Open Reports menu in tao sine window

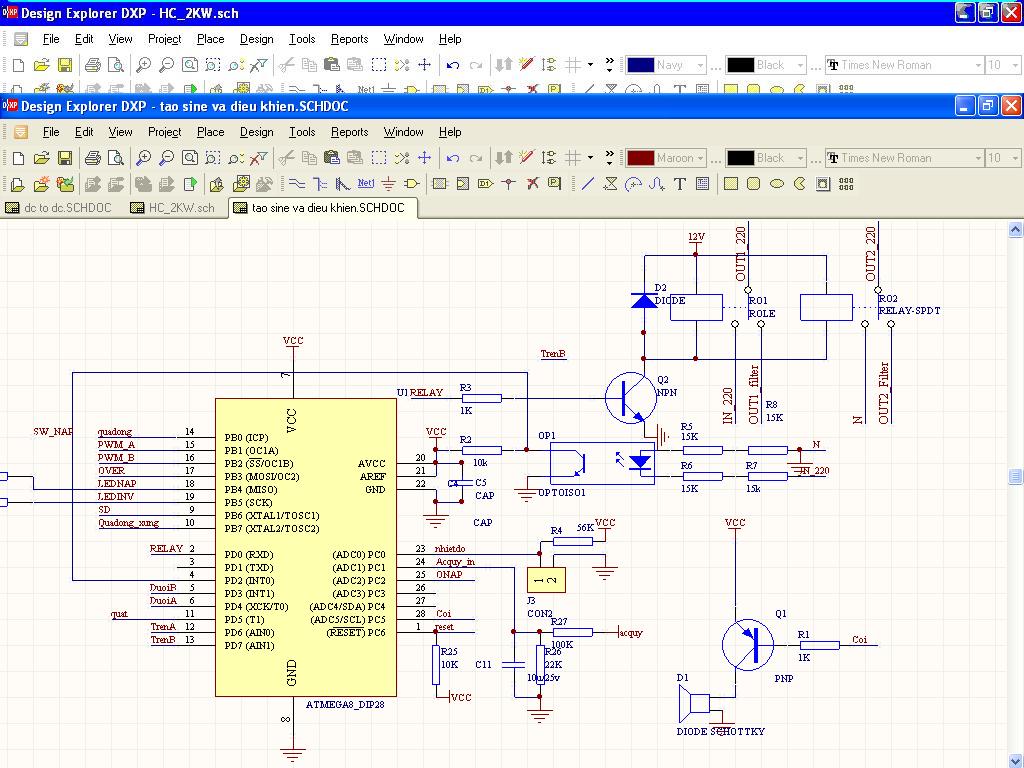coord(349,132)
